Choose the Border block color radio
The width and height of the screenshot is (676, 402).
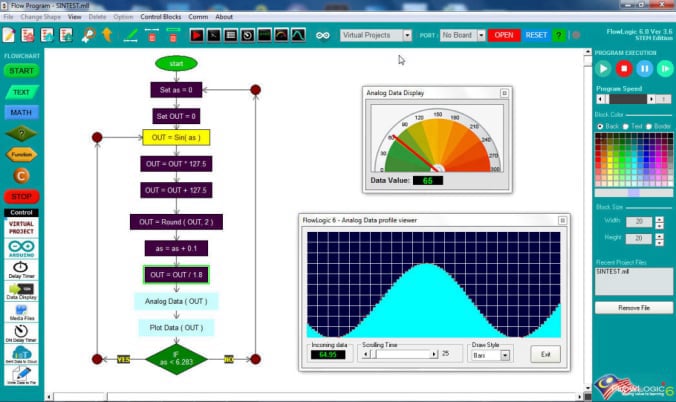tap(649, 126)
